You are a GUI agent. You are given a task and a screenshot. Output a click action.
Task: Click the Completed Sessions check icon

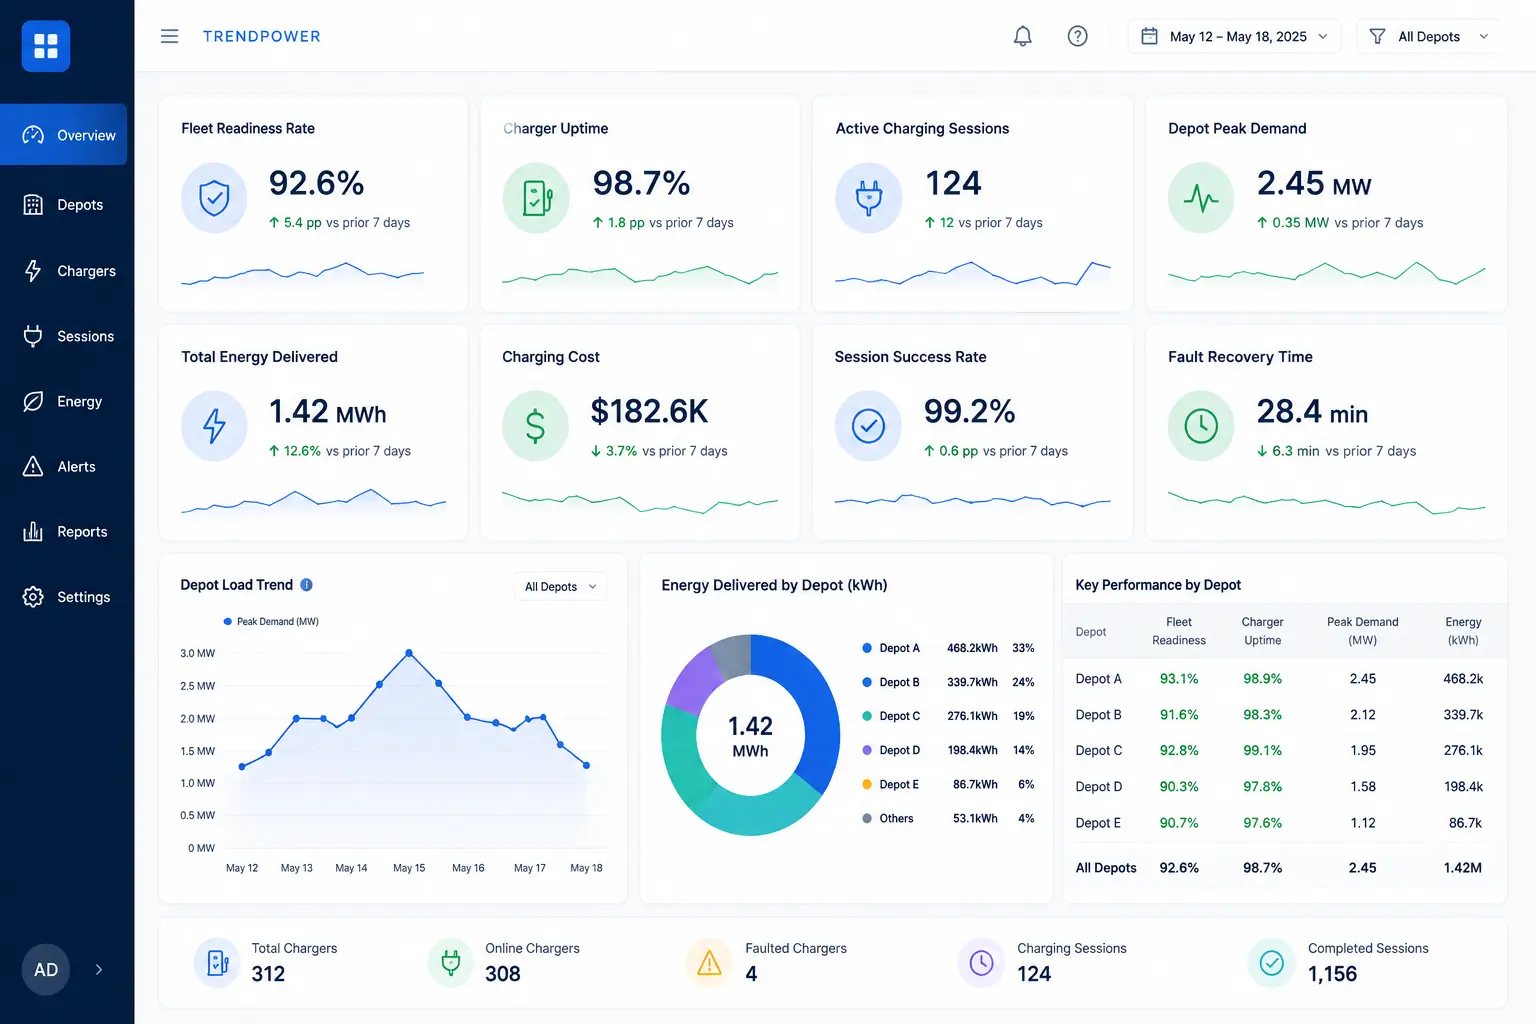click(1271, 962)
